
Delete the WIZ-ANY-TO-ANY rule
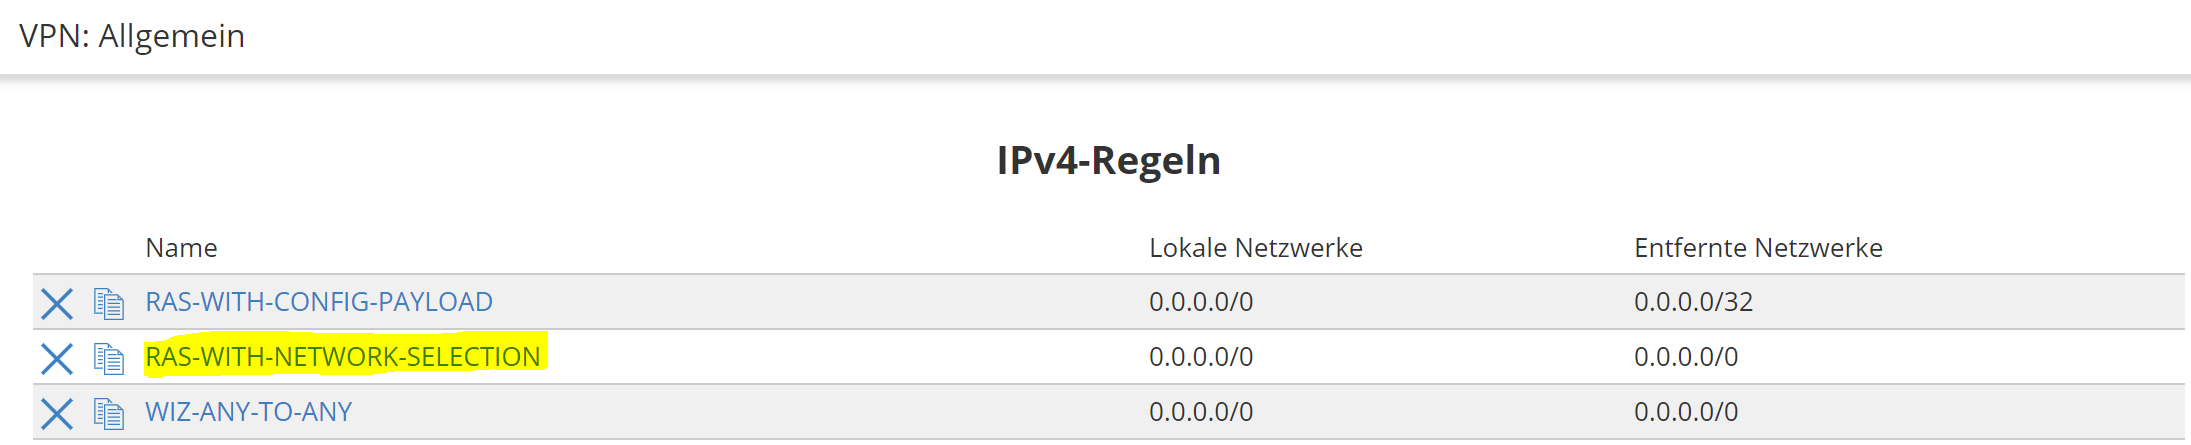57,413
